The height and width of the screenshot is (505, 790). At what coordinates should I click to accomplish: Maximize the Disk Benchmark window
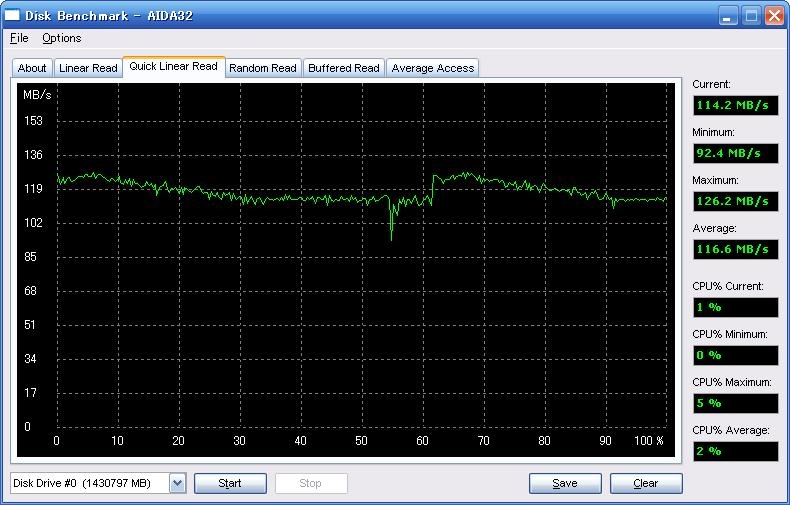coord(751,15)
